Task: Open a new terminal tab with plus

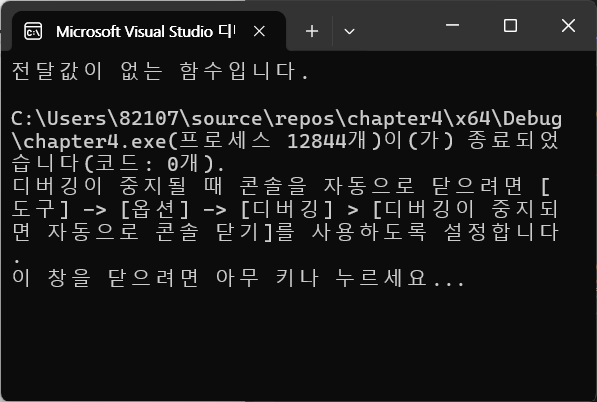Action: point(312,31)
